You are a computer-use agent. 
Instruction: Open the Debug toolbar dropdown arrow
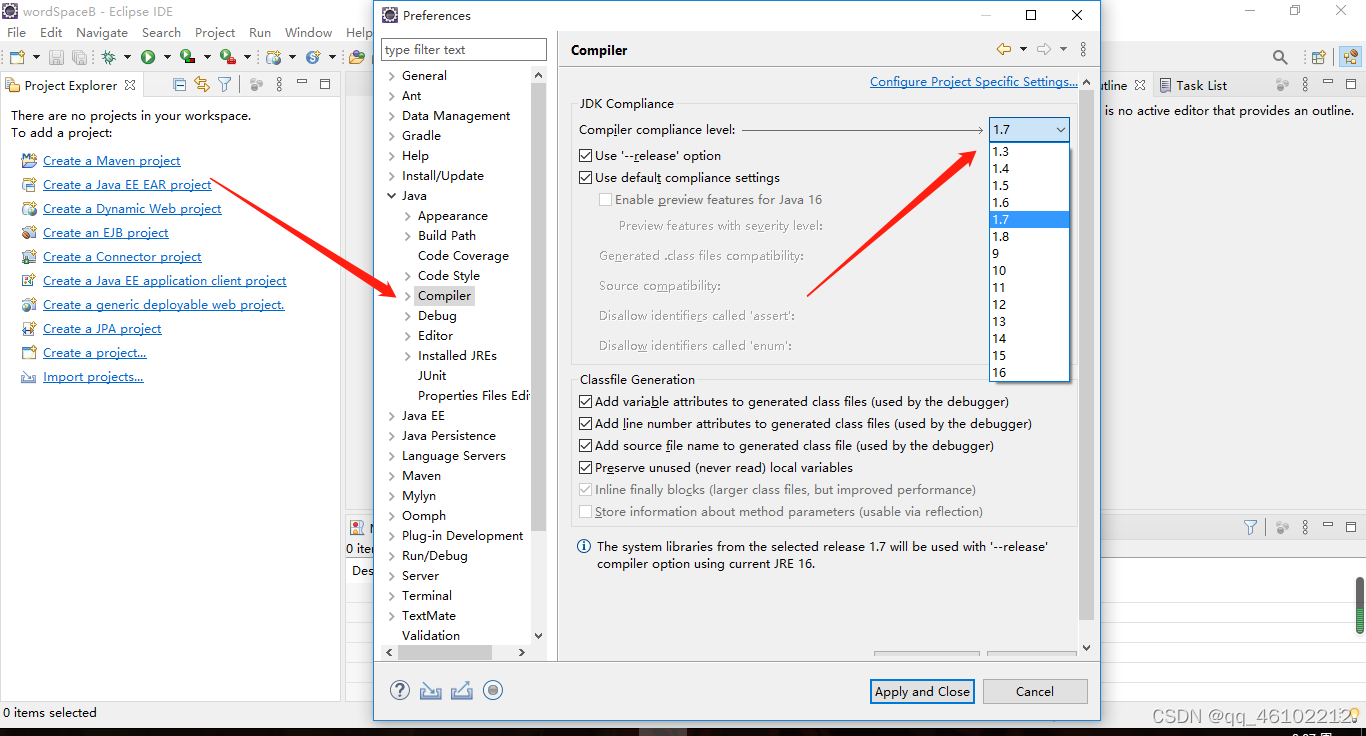click(127, 57)
